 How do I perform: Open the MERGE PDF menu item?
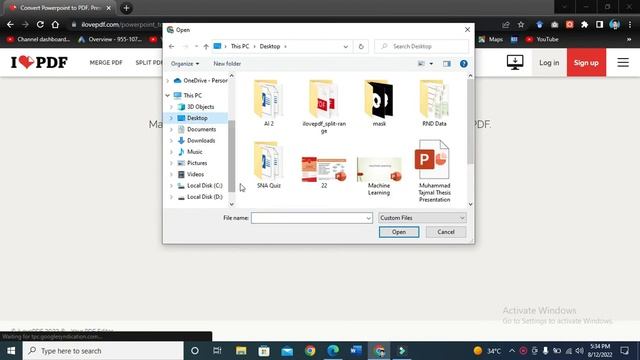[x=106, y=62]
